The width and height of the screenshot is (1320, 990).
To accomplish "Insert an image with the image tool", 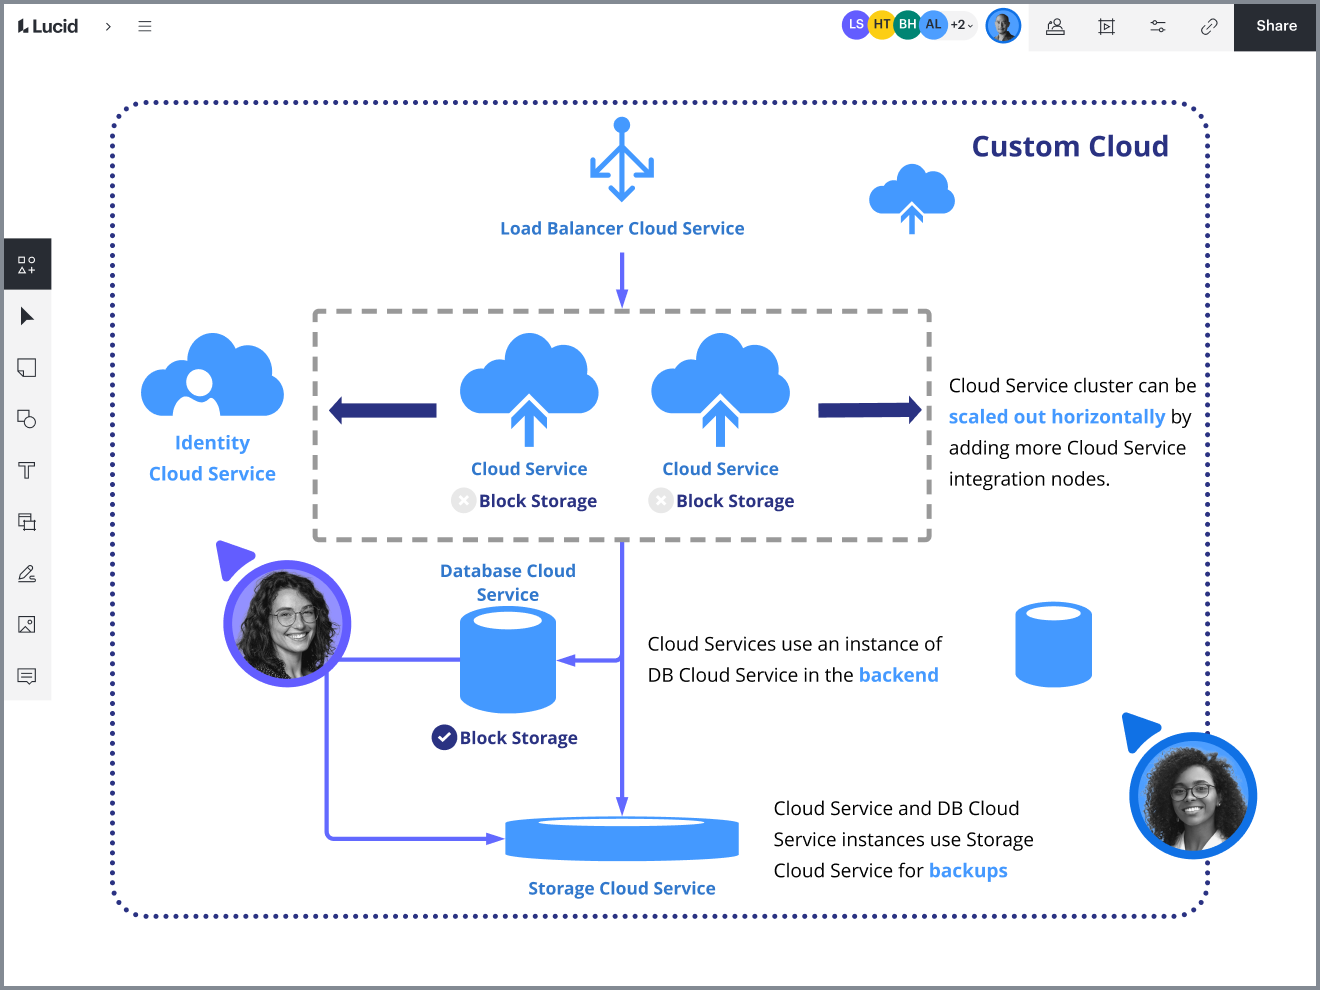I will 27,625.
